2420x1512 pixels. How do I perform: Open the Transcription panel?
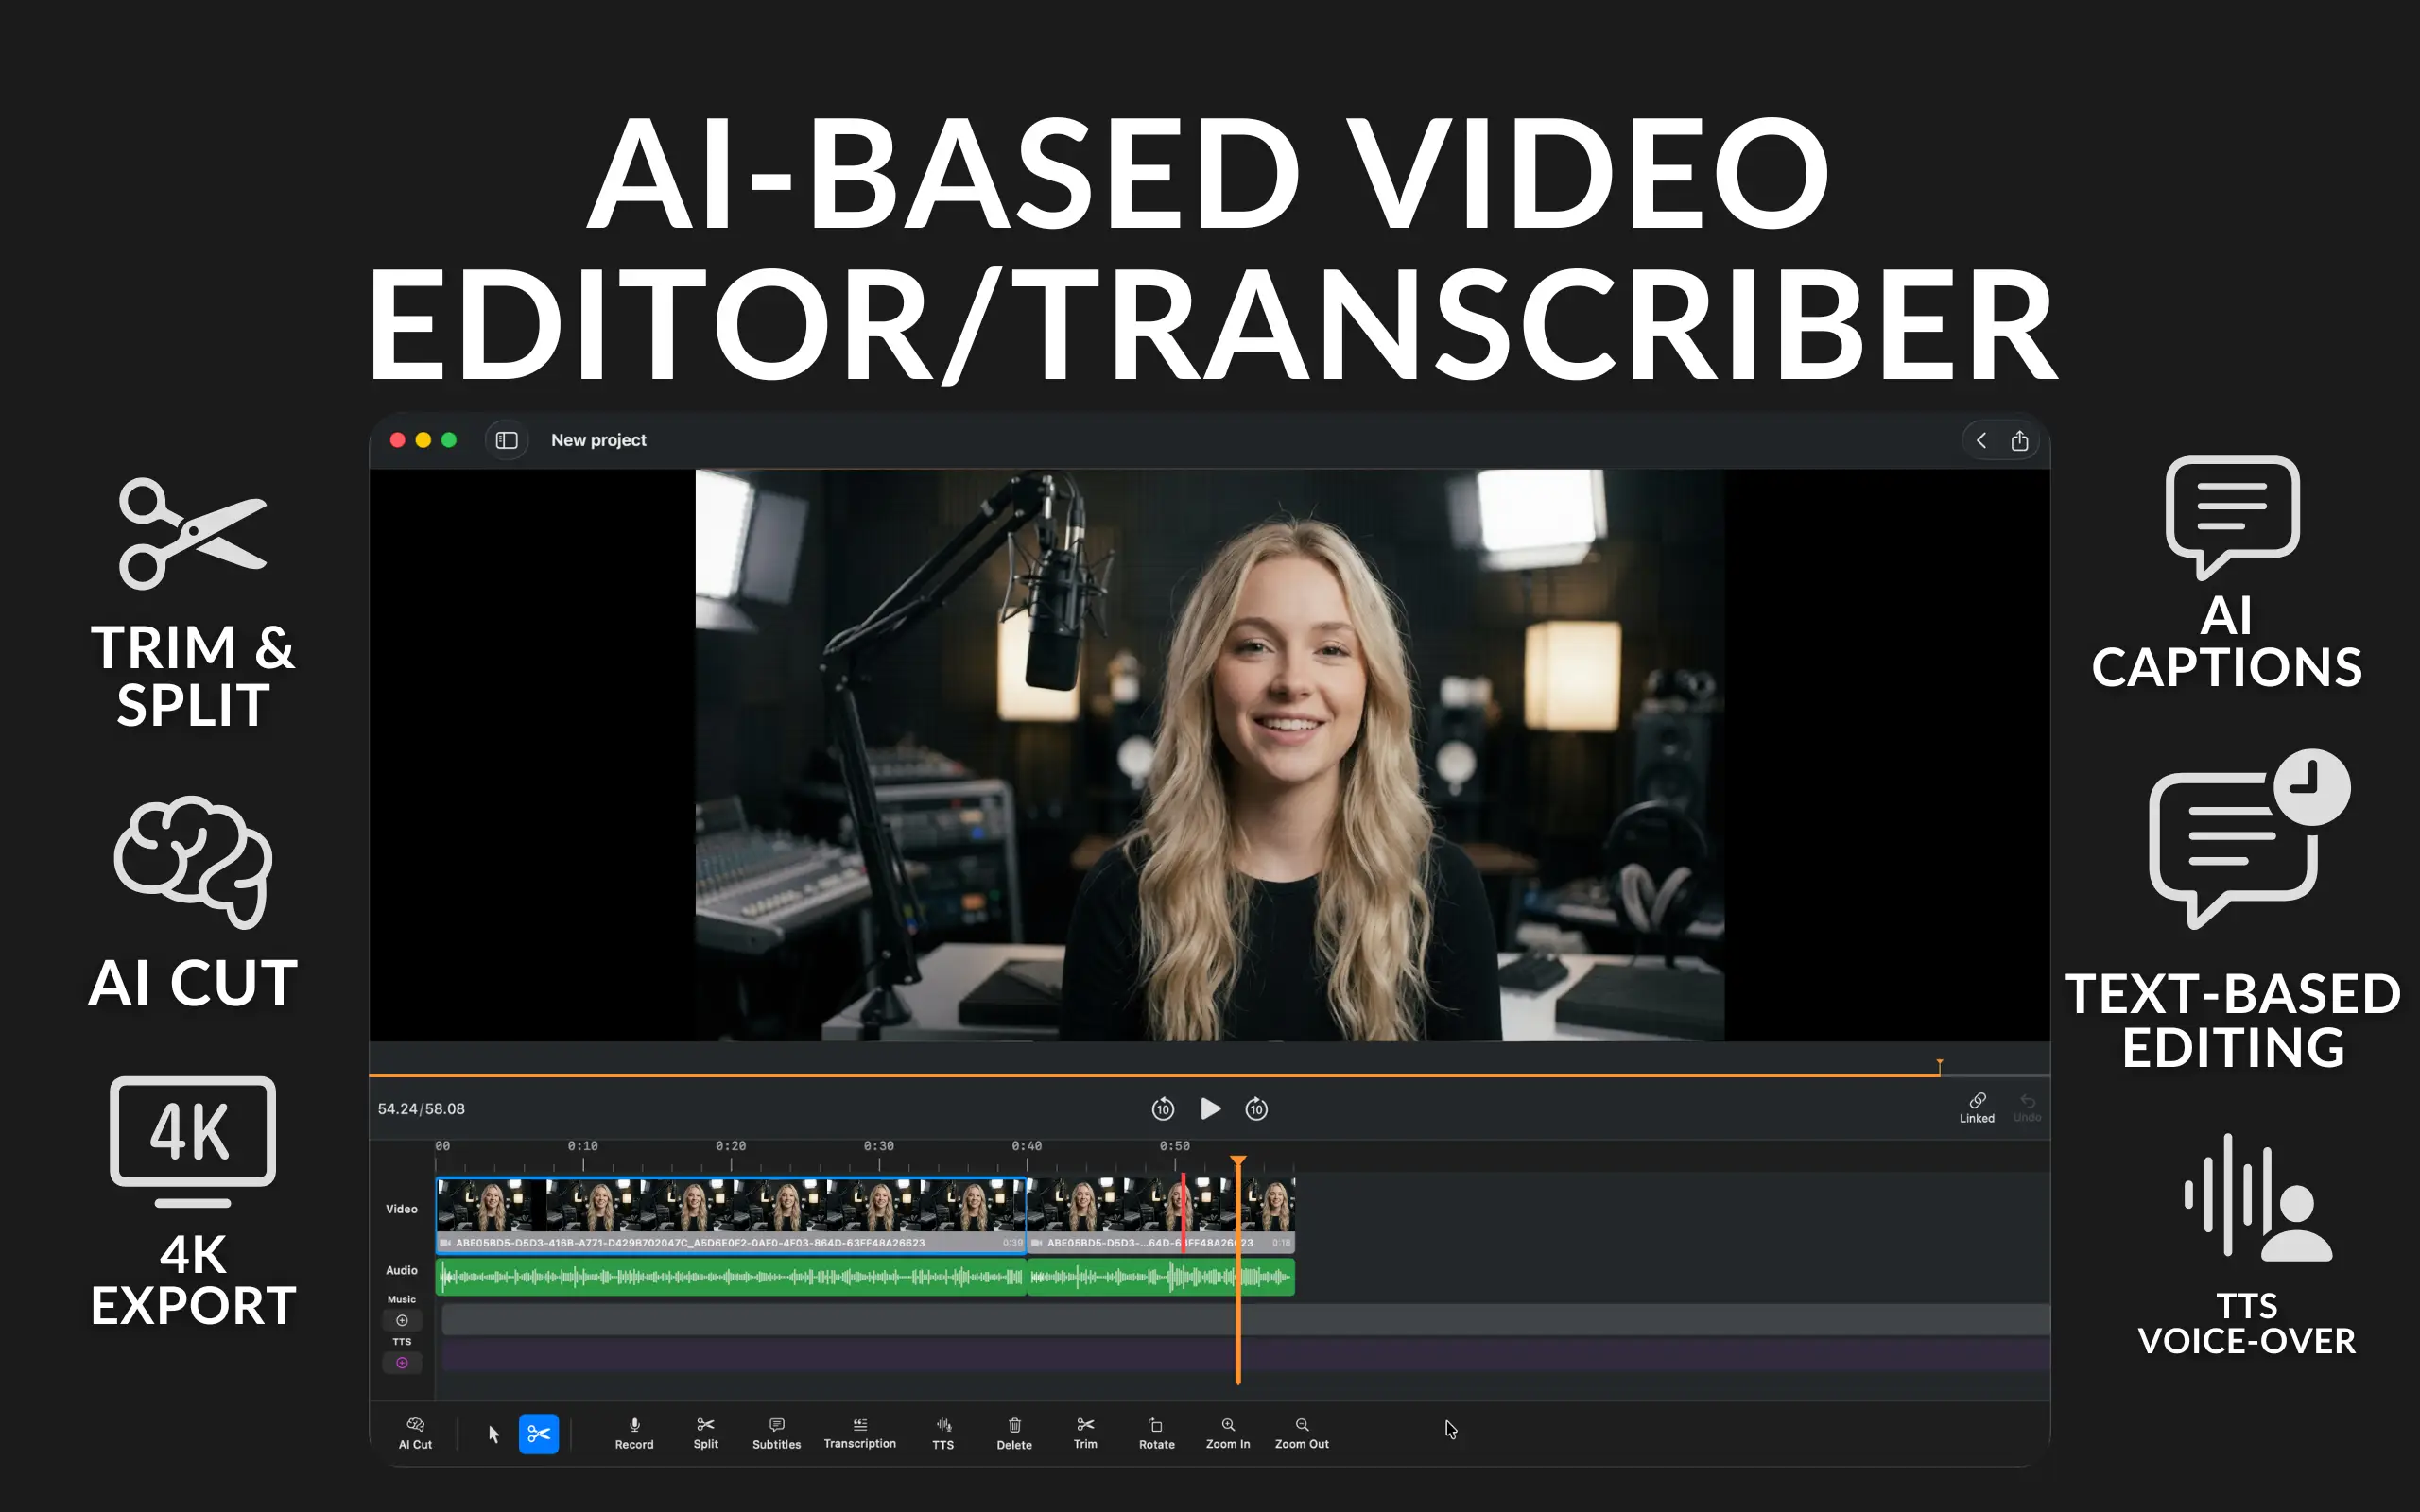tap(859, 1432)
